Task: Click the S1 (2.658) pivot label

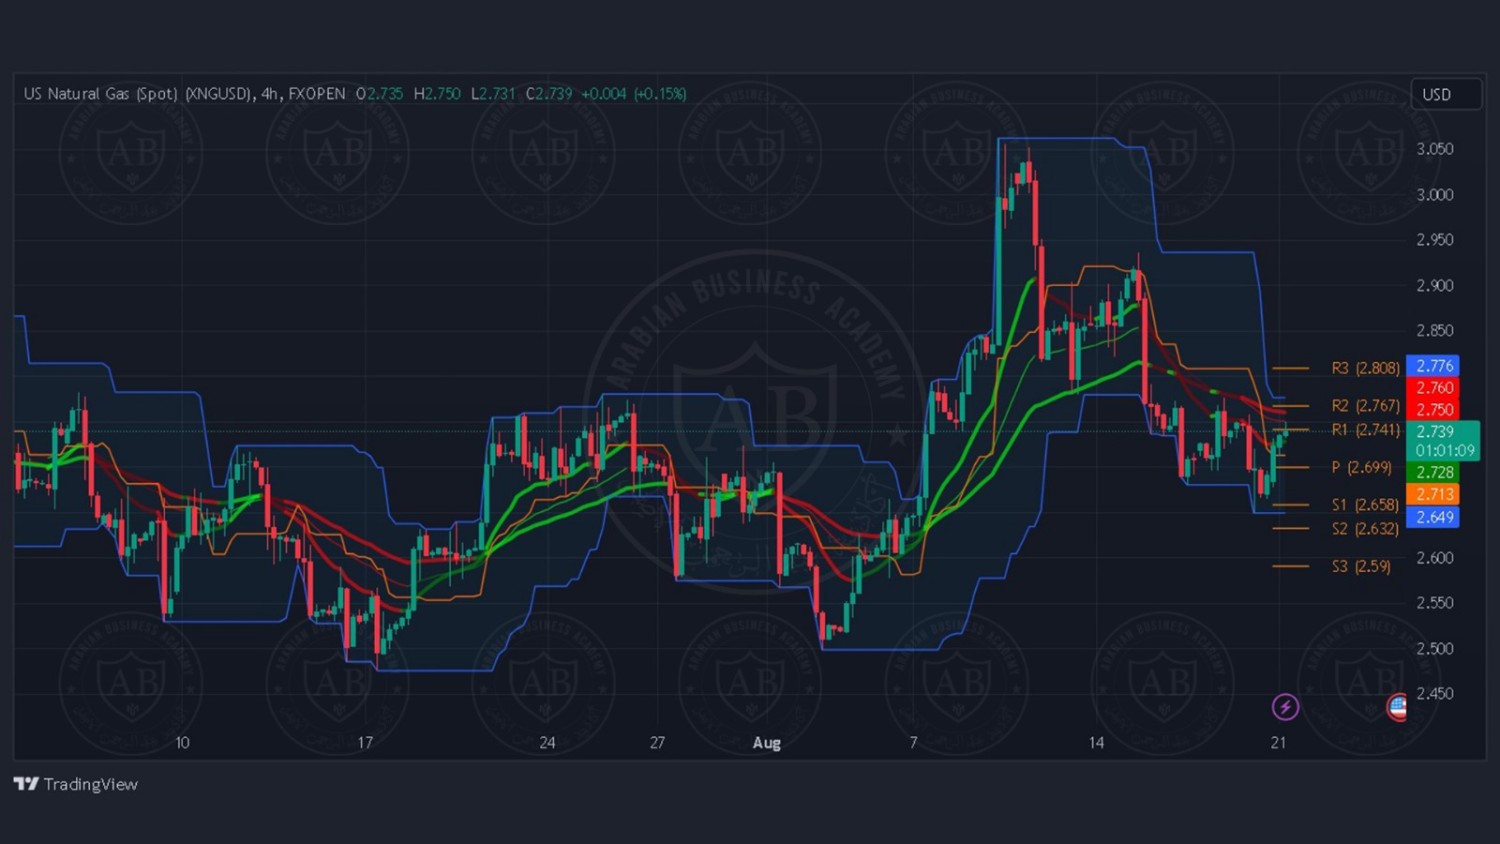Action: [1365, 505]
